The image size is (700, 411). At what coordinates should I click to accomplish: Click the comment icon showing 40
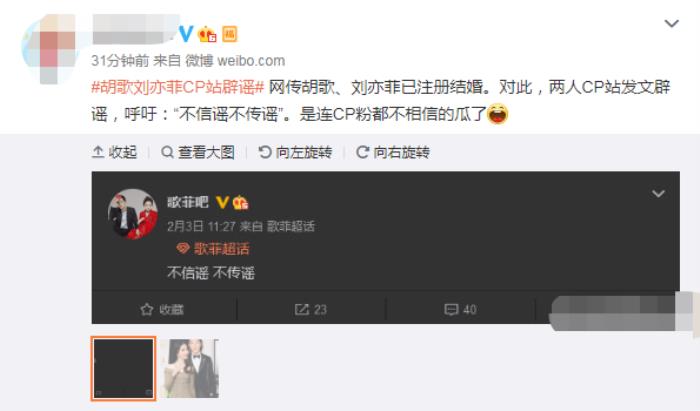point(460,309)
